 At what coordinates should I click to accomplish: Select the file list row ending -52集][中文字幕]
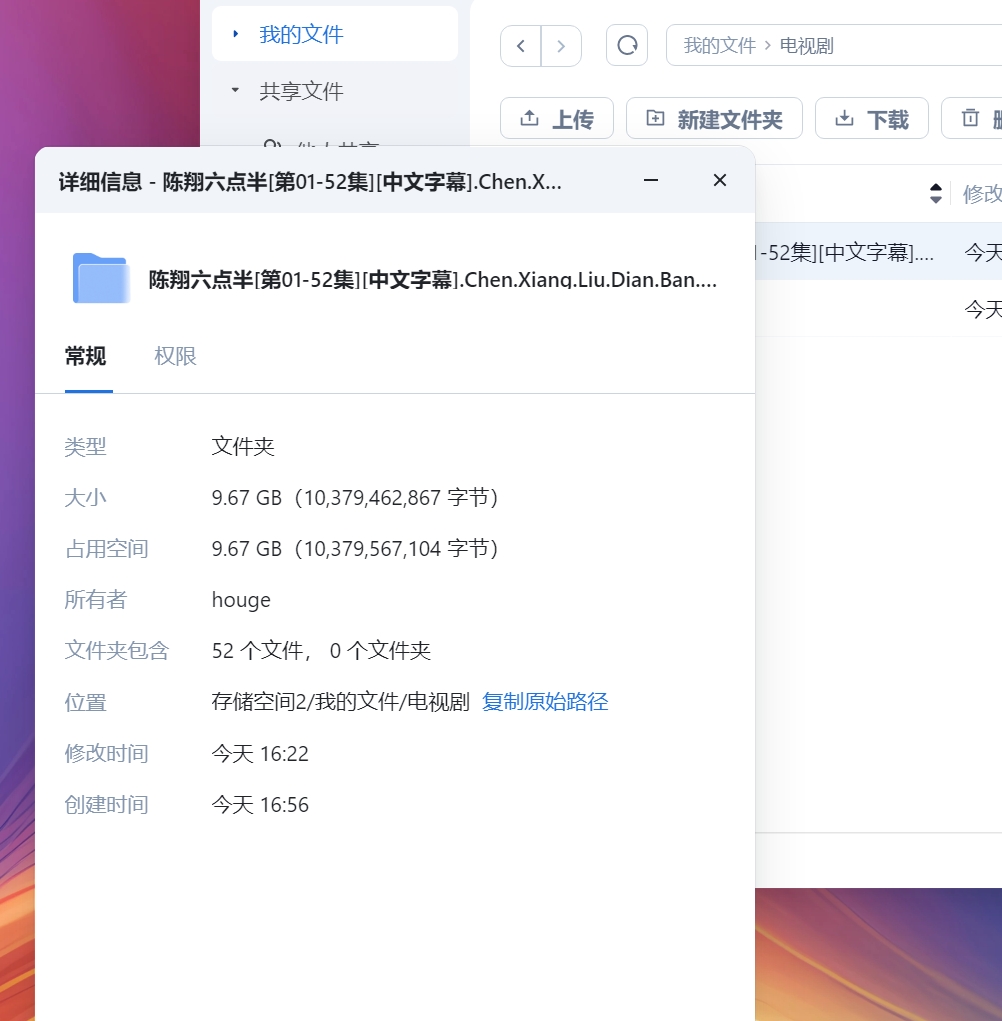[x=878, y=251]
